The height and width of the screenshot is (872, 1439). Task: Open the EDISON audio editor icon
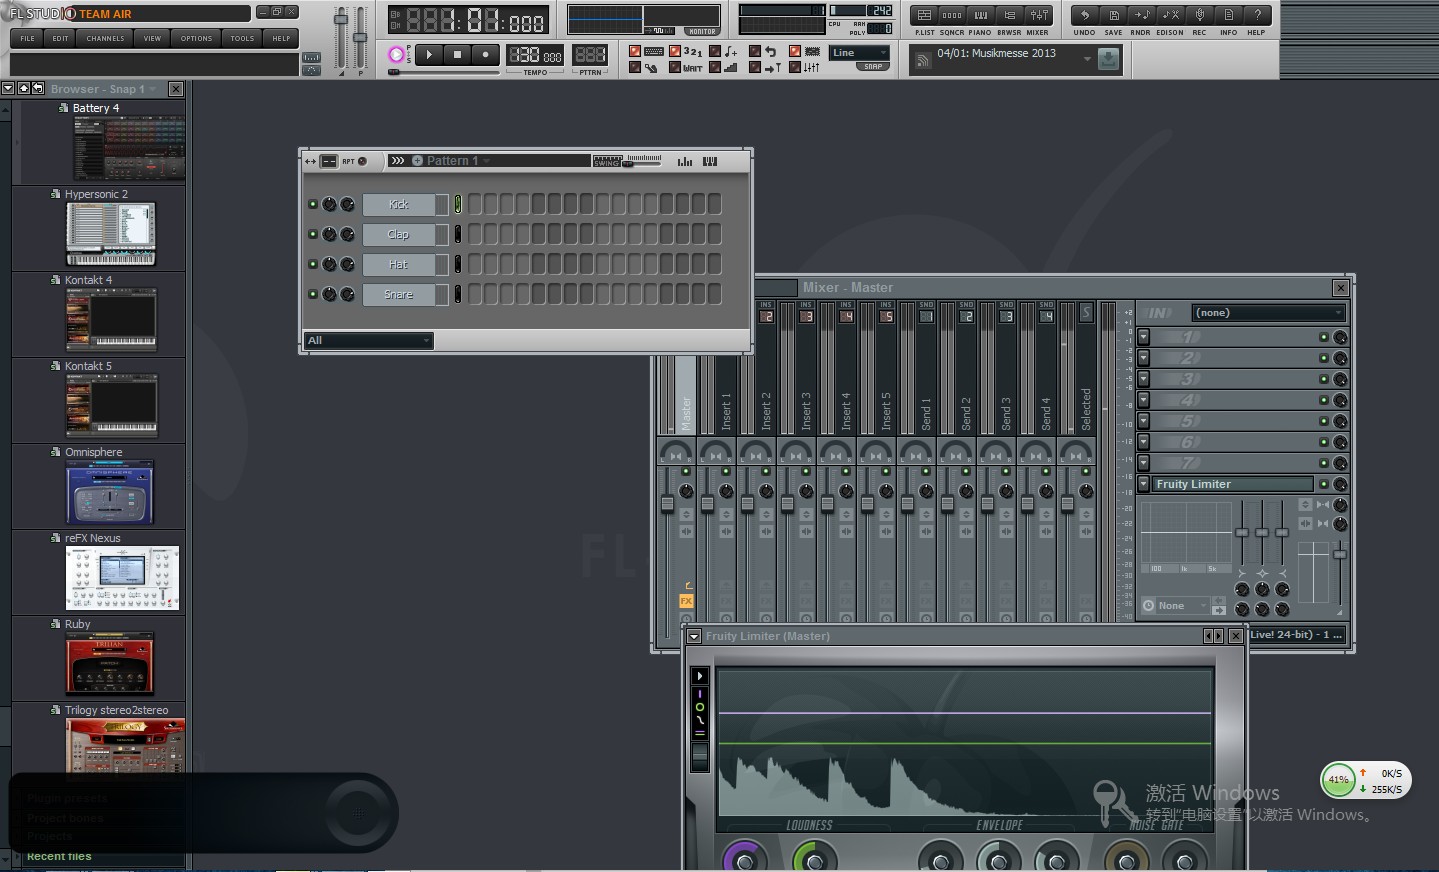[x=1171, y=15]
